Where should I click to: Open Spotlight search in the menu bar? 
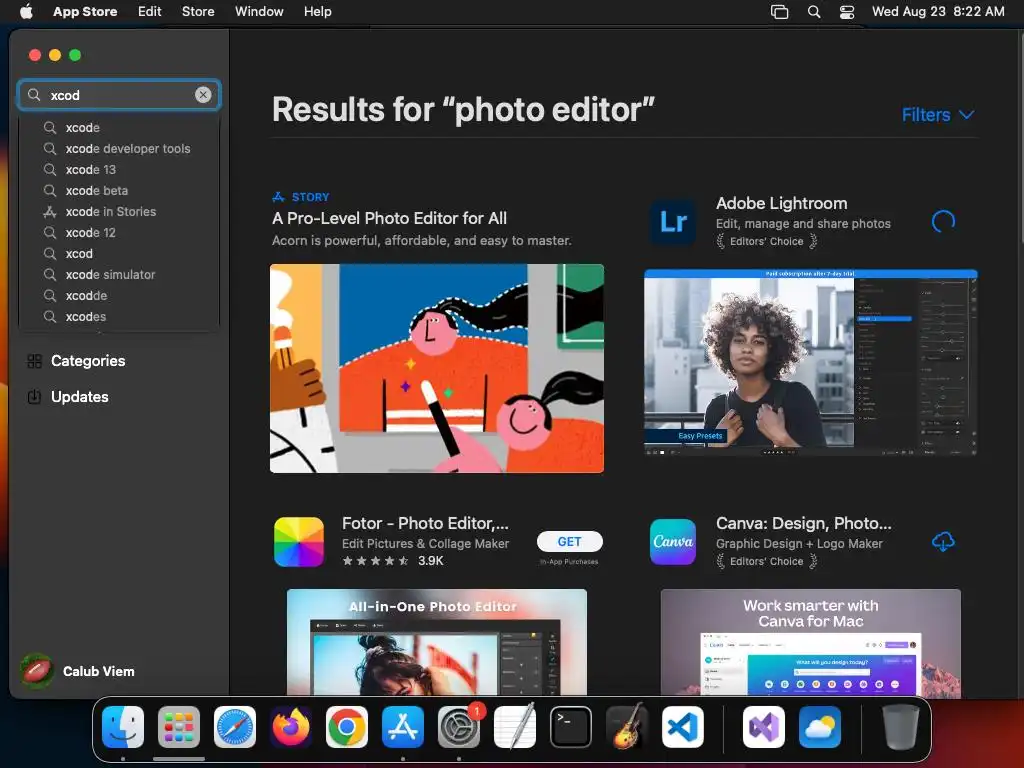[x=814, y=12]
